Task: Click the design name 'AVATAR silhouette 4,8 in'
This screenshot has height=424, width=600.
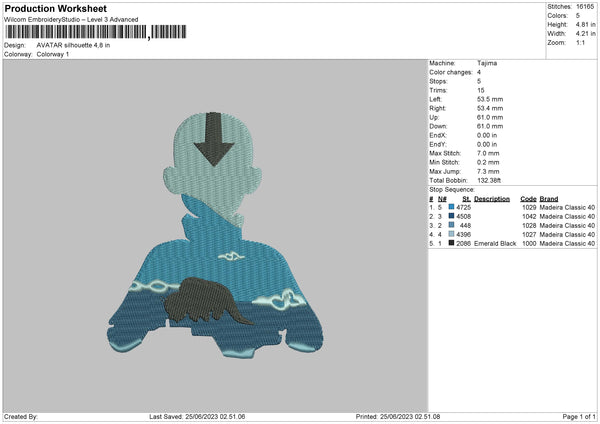Action: [x=73, y=45]
